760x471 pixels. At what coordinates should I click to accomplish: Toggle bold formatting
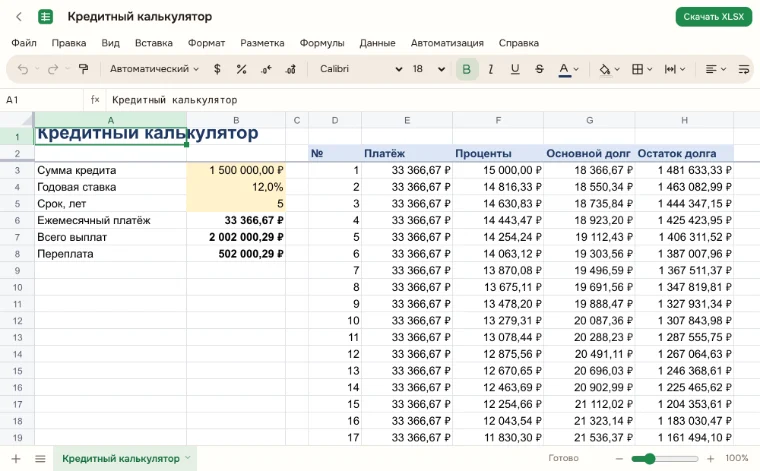pyautogui.click(x=467, y=69)
